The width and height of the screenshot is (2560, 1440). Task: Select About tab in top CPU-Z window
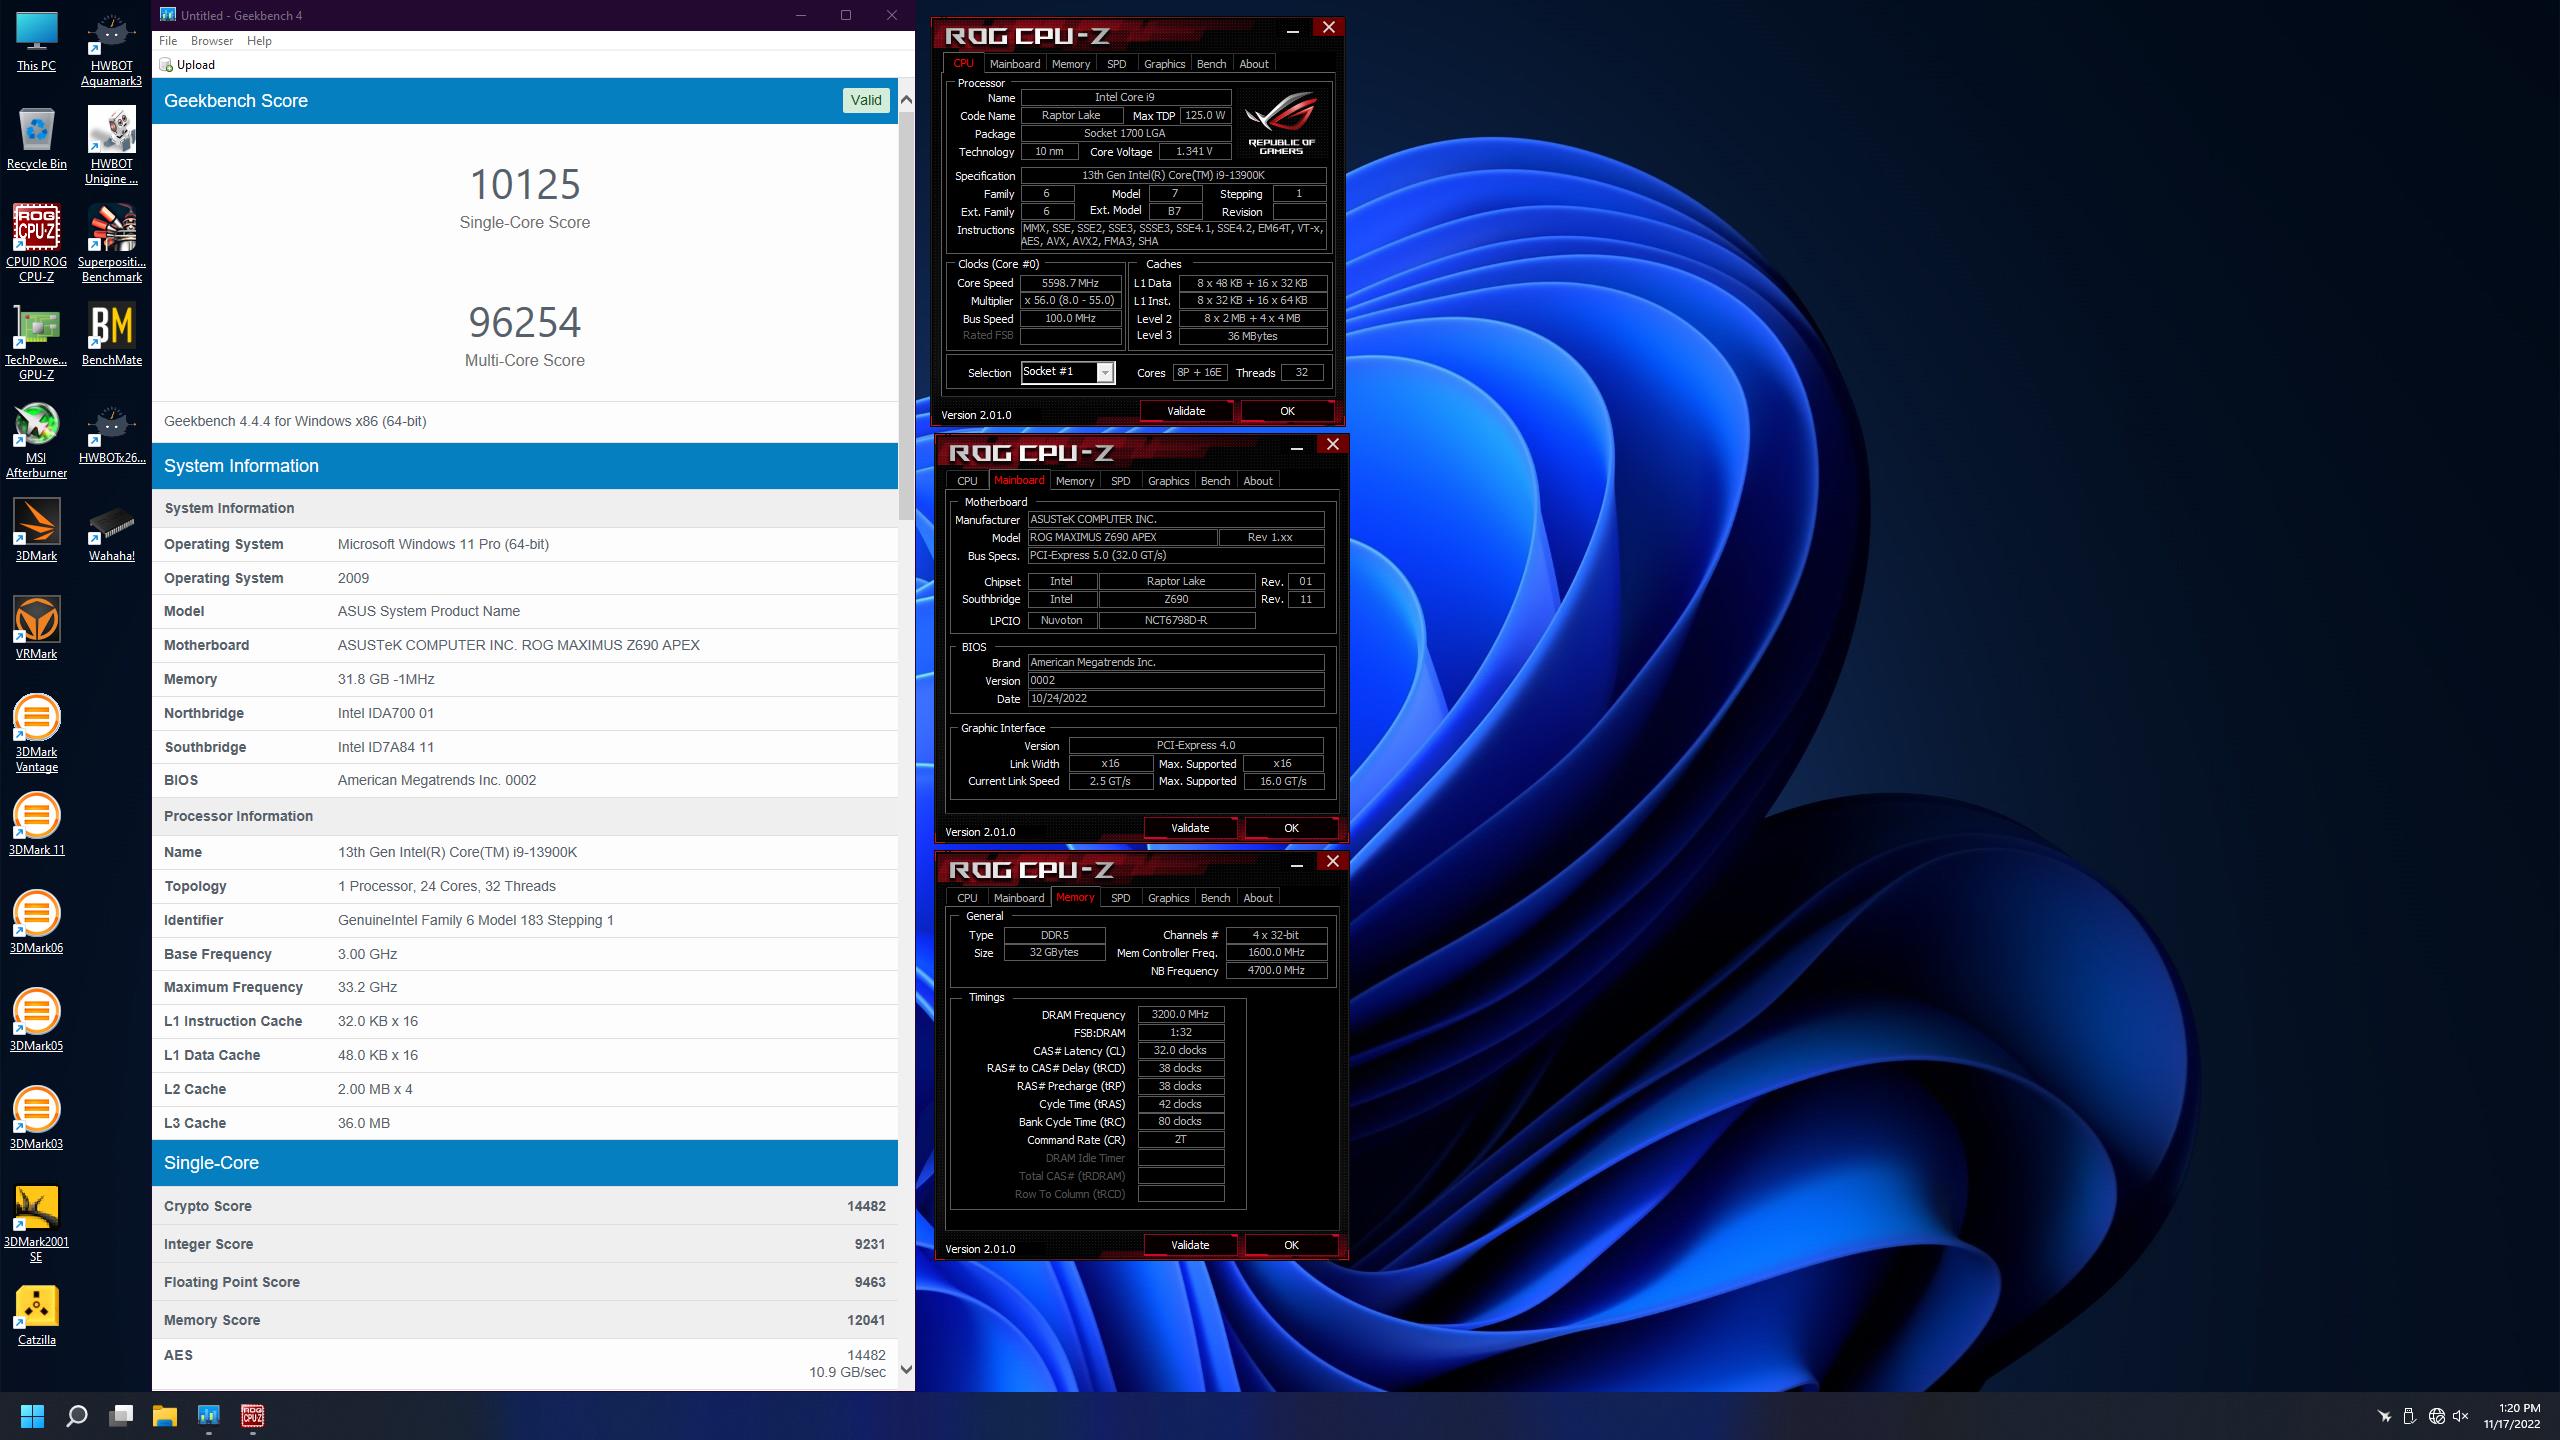[1254, 64]
